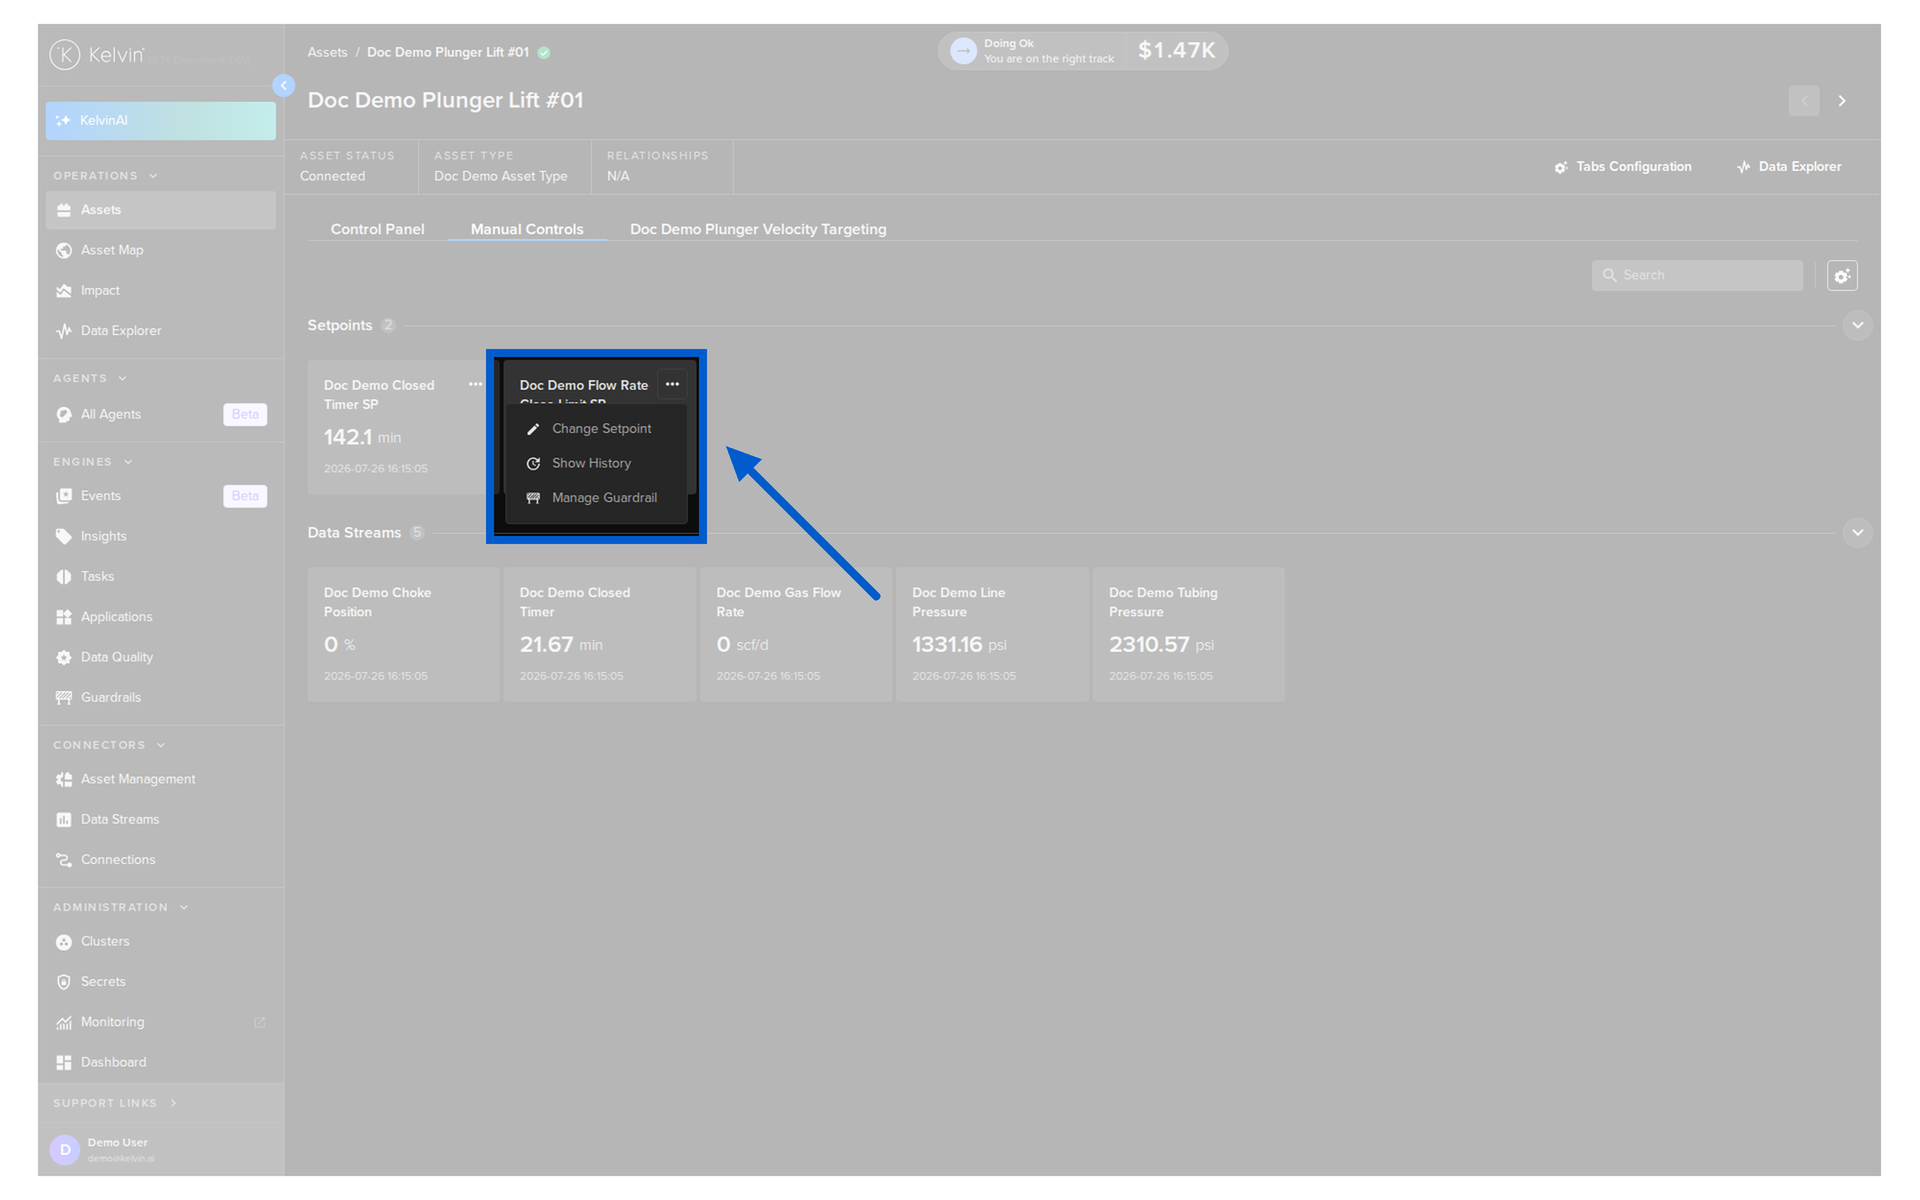Image resolution: width=1920 pixels, height=1200 pixels.
Task: Choose Manage Guardrail from the menu
Action: [x=596, y=498]
